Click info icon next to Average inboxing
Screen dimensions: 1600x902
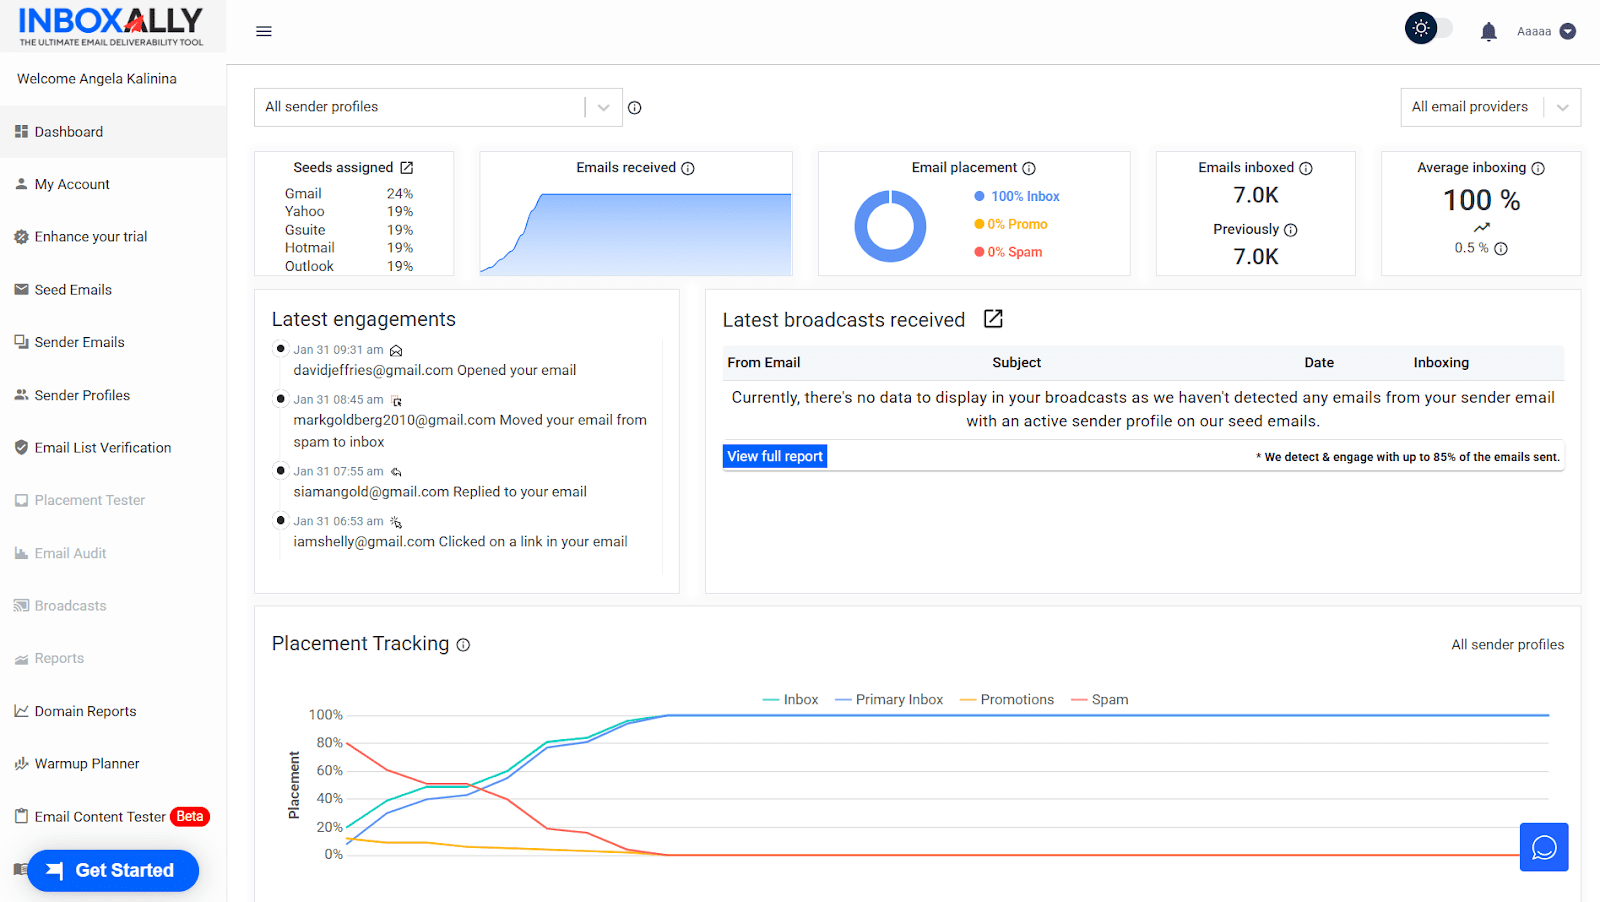(1538, 168)
